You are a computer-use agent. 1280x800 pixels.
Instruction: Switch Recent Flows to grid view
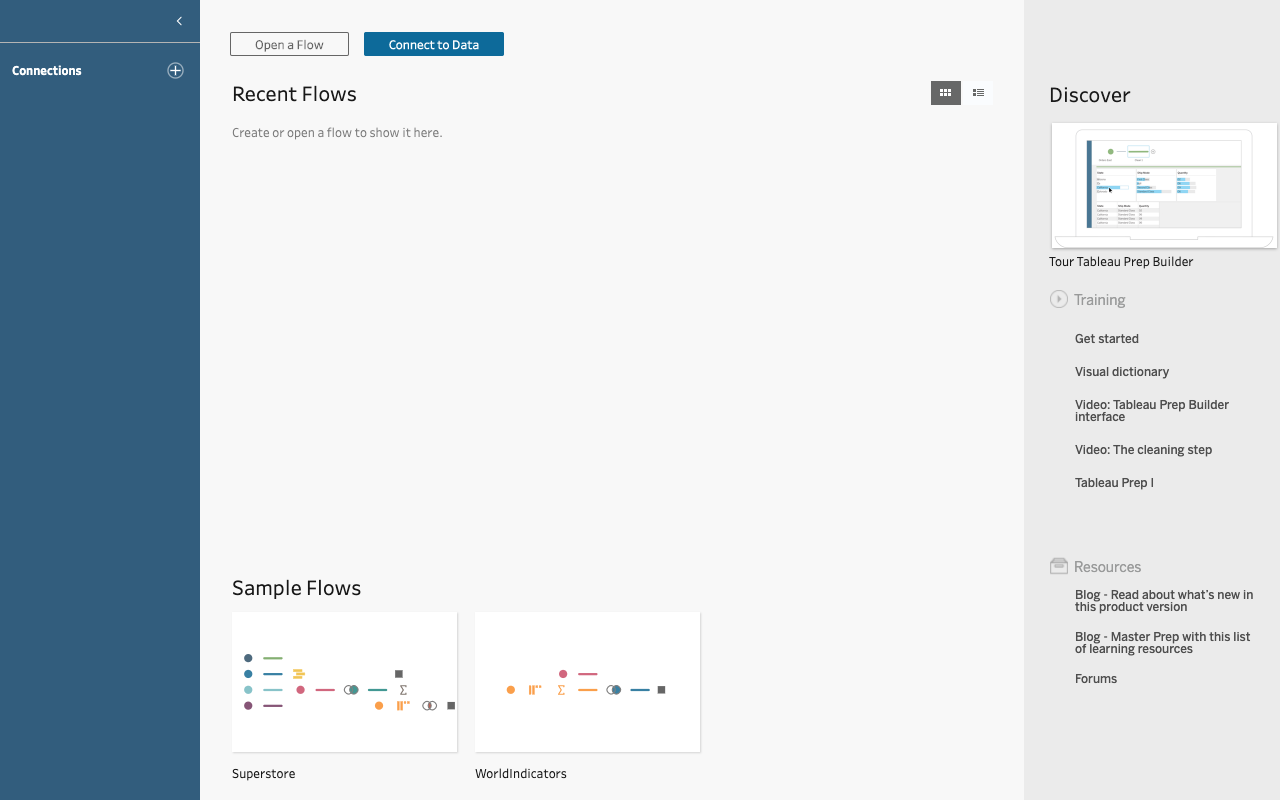946,93
